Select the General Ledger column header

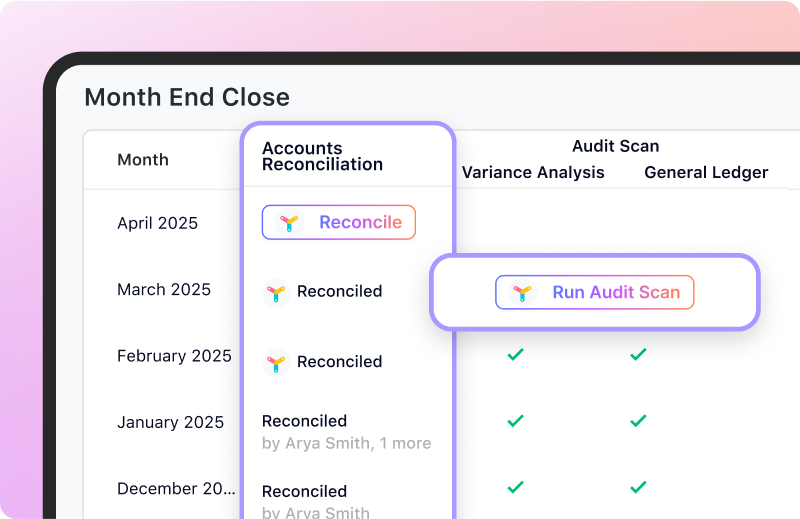click(x=706, y=172)
